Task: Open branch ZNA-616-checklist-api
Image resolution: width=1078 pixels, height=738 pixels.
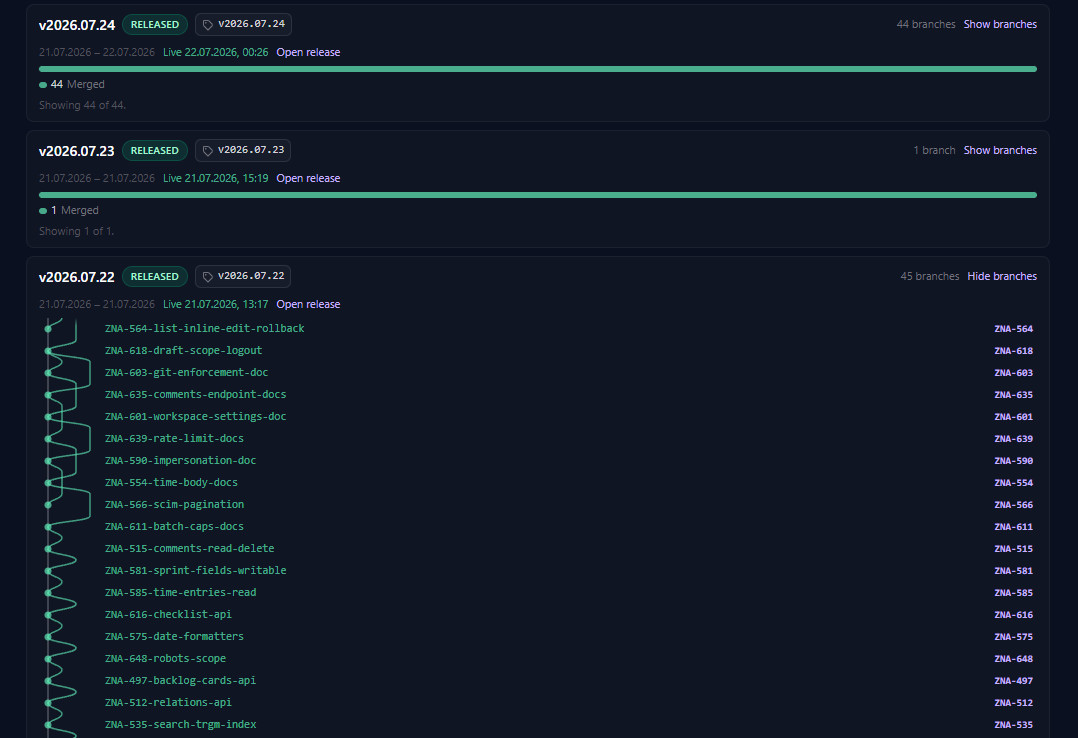Action: (x=168, y=615)
